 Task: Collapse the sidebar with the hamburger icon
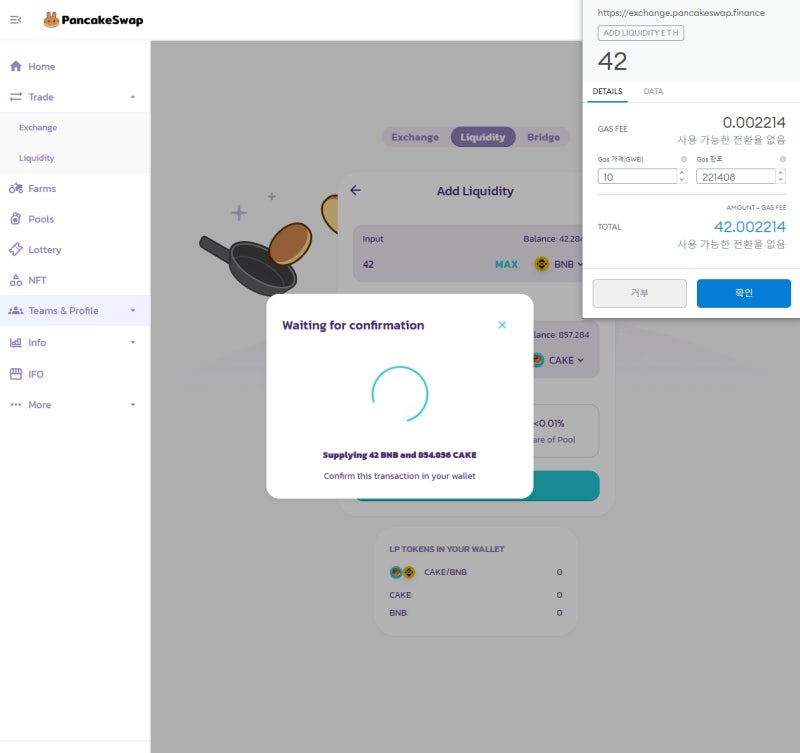tap(16, 20)
